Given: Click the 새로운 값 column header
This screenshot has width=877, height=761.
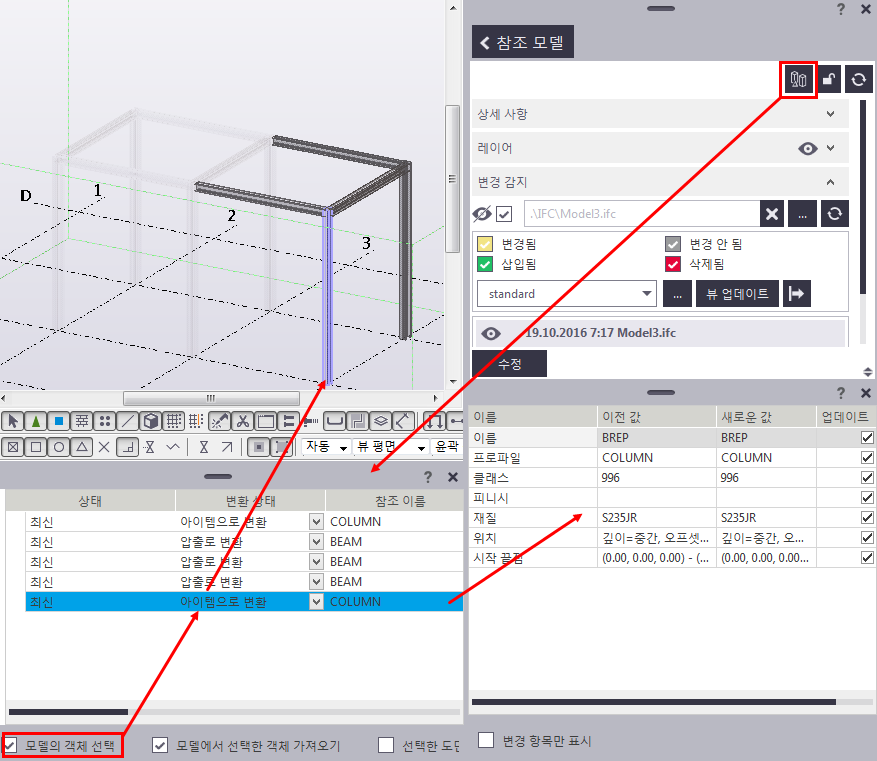Looking at the screenshot, I should click(x=766, y=417).
